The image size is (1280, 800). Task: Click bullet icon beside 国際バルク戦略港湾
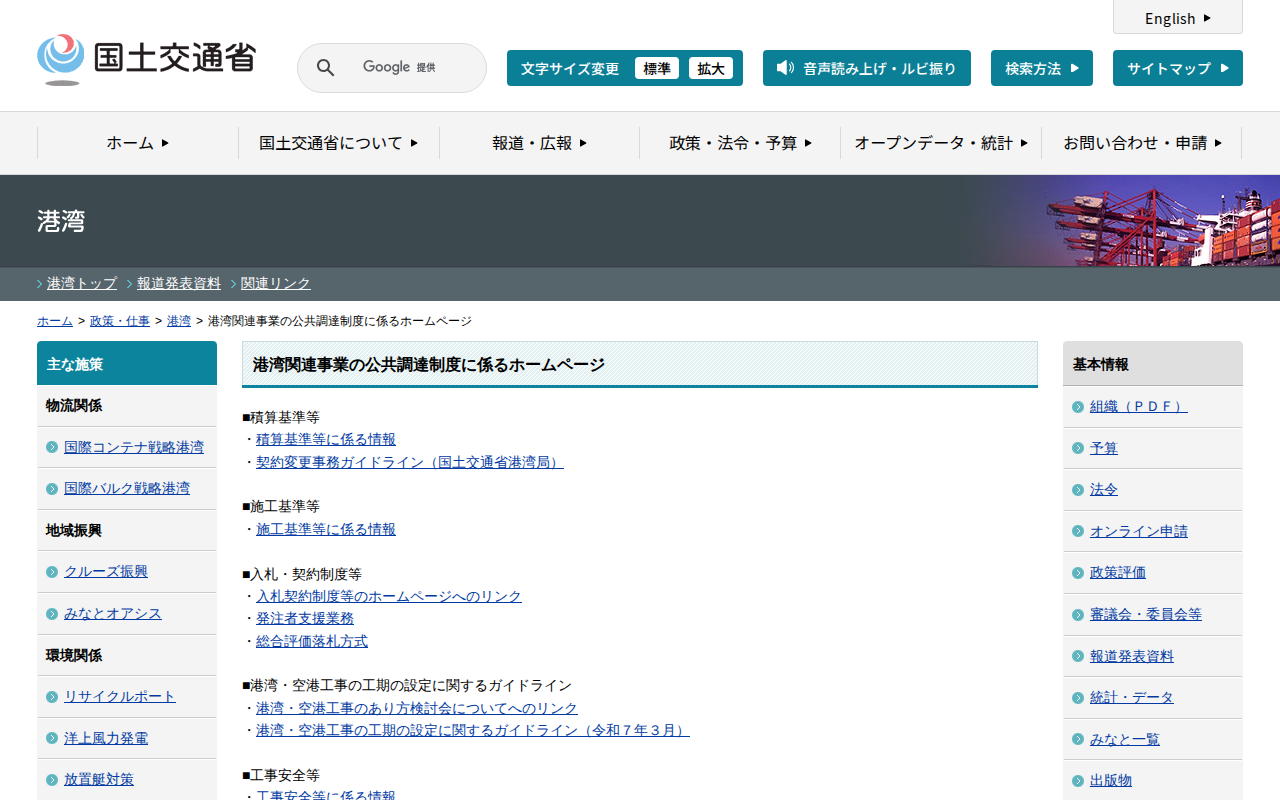(x=52, y=489)
